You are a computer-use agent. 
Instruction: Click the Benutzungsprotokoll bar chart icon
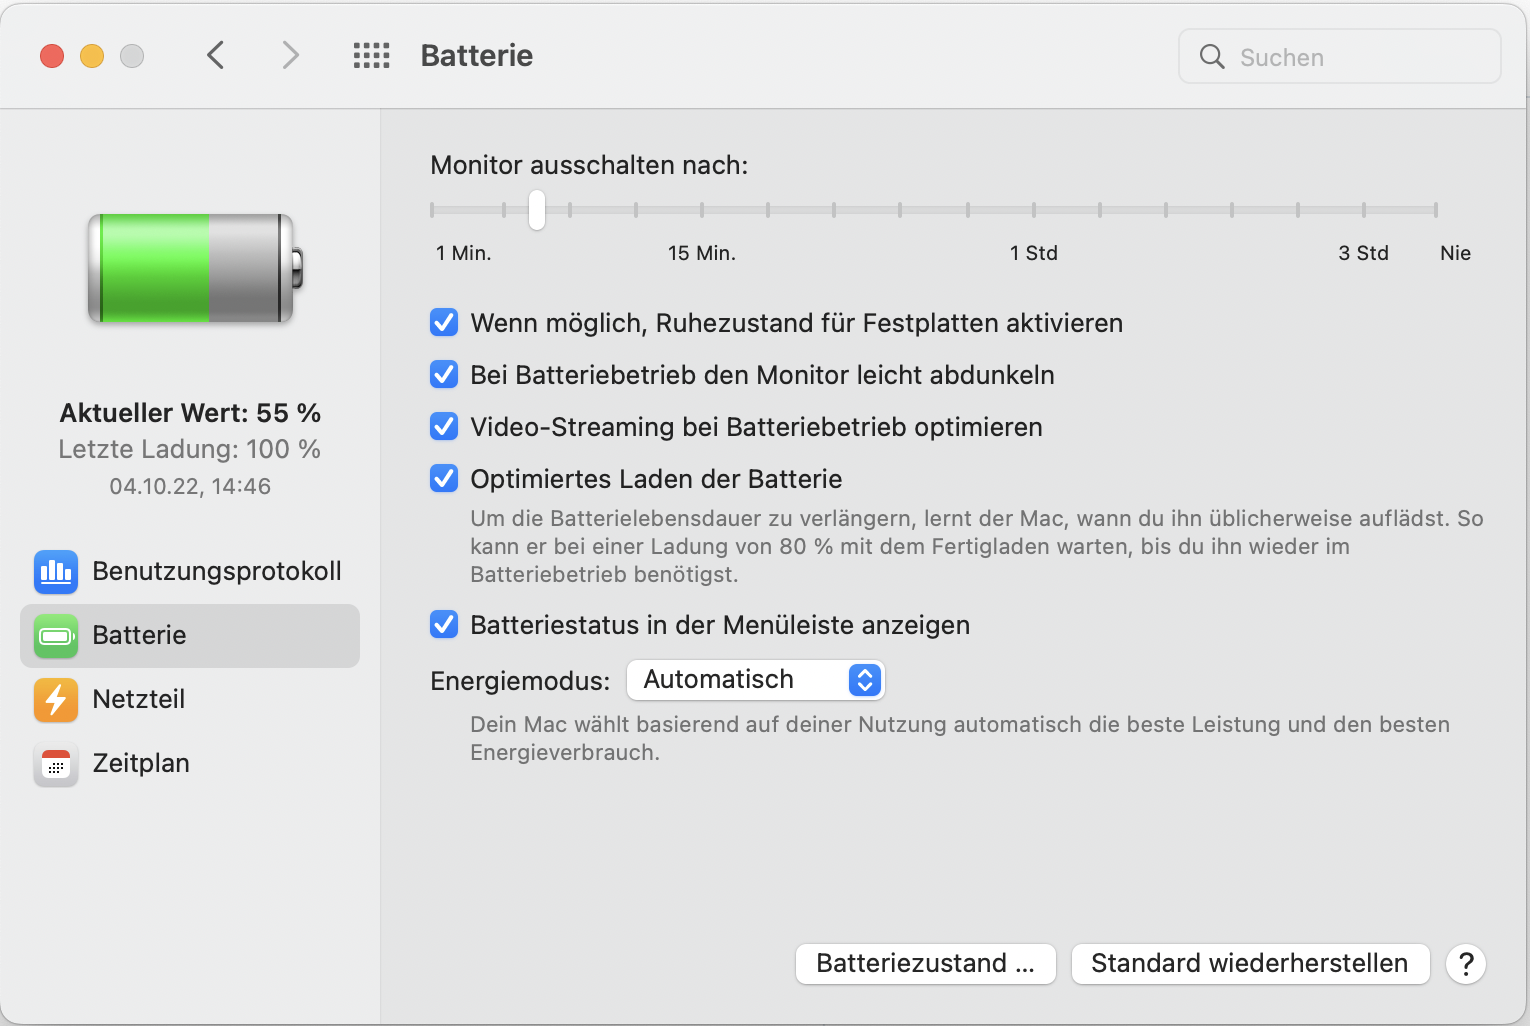(x=56, y=572)
